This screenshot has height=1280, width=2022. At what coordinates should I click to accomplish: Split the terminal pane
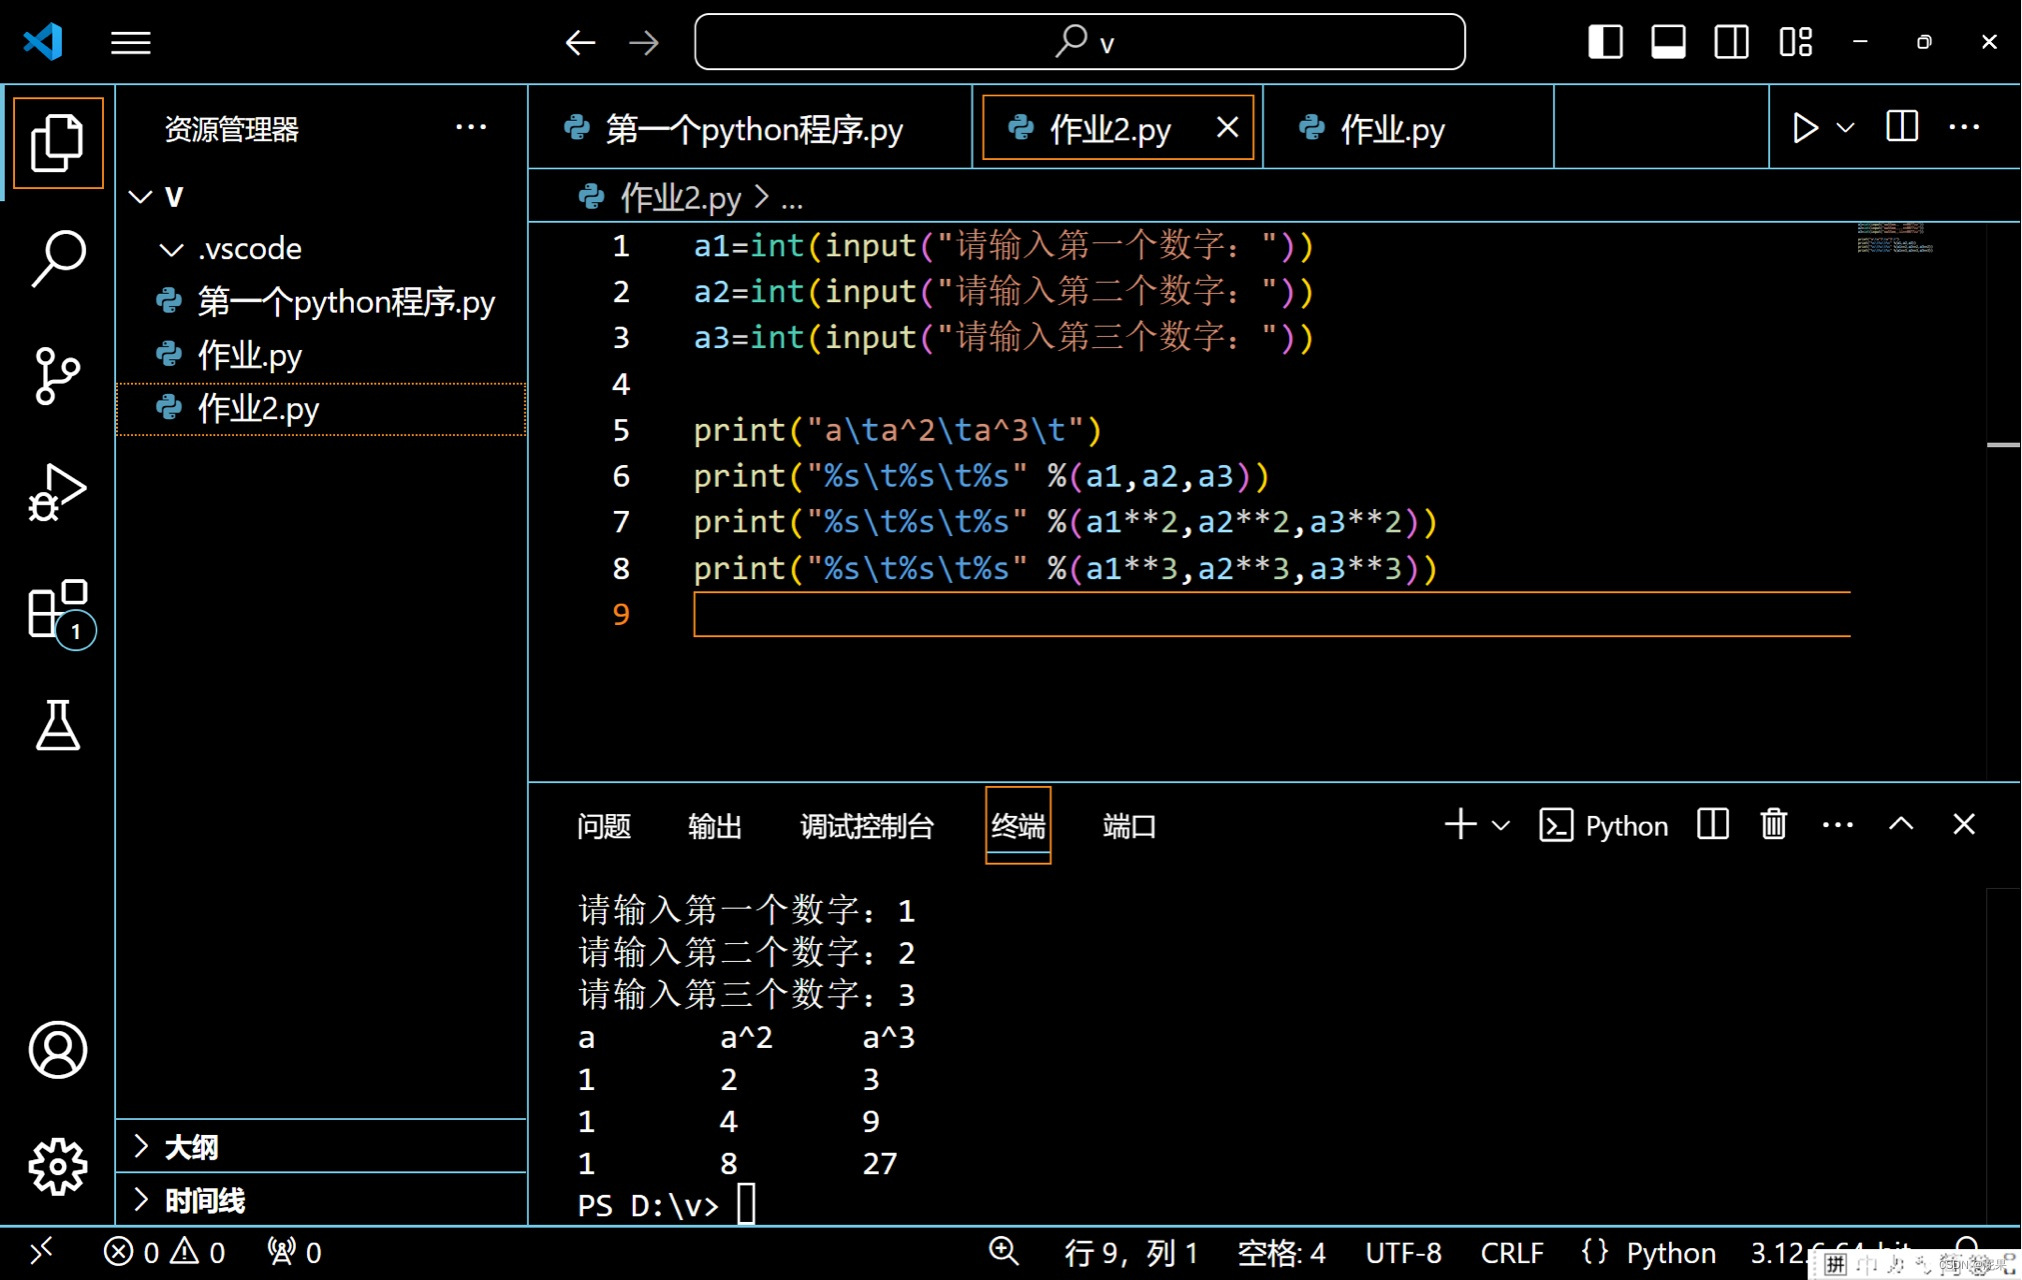pos(1713,824)
